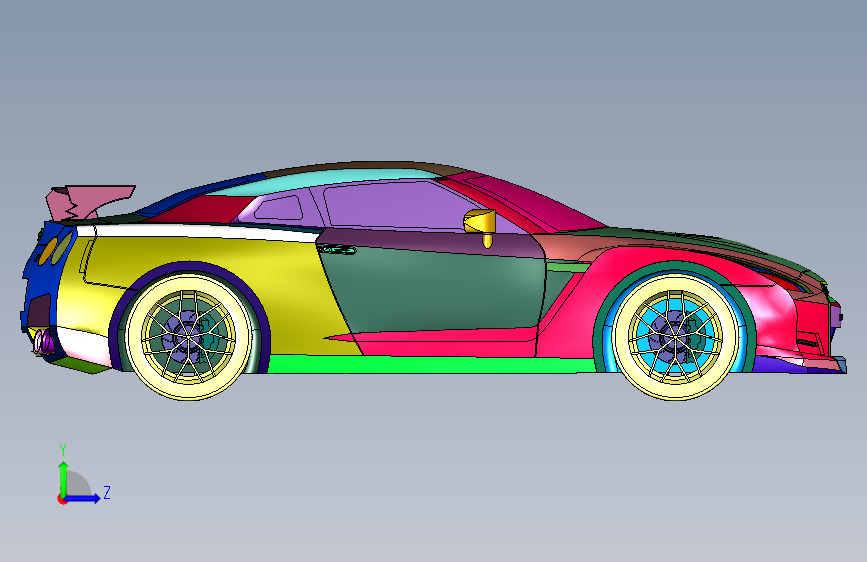This screenshot has width=867, height=562.
Task: Click the red origin ball of the triad
Action: coord(61,499)
